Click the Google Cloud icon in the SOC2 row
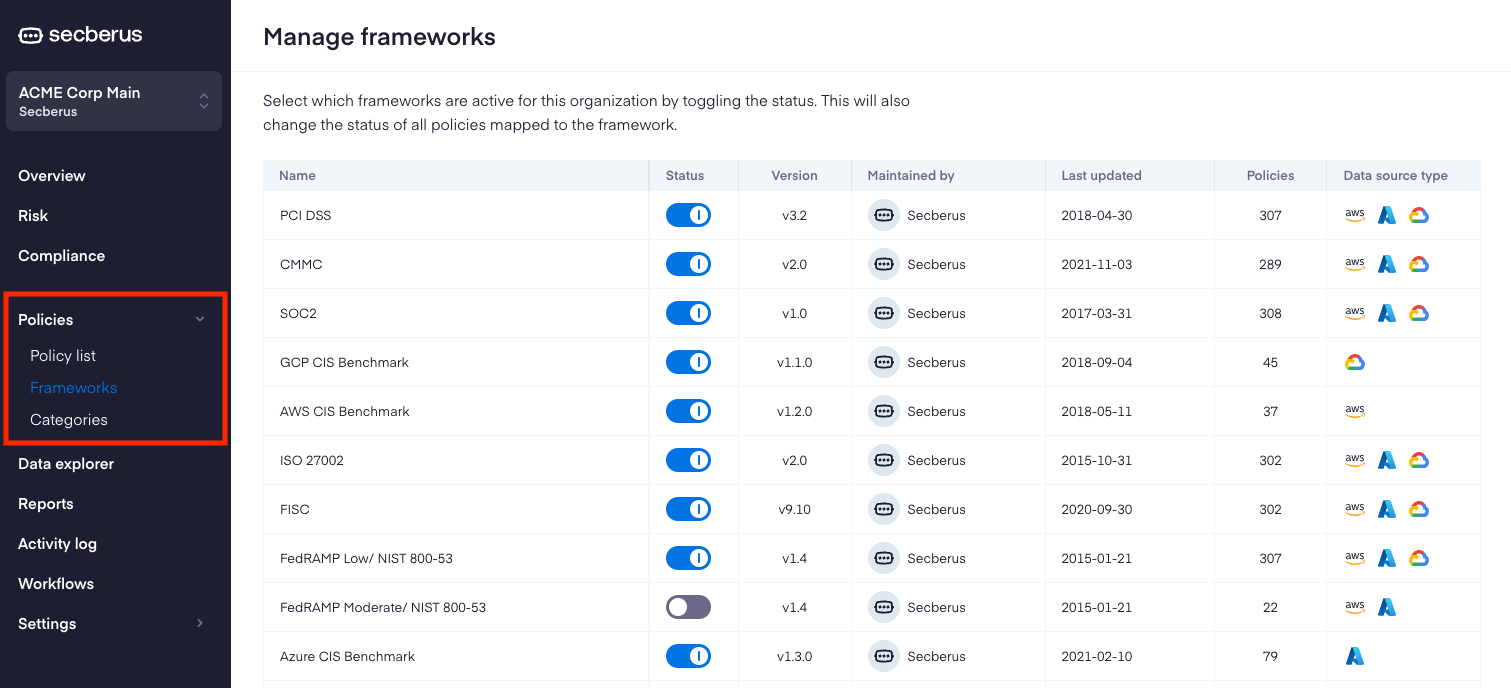The width and height of the screenshot is (1511, 688). (x=1419, y=313)
